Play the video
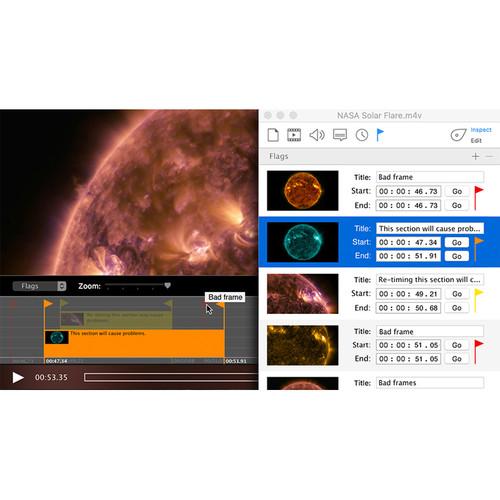Viewport: 500px width, 500px height. pos(18,377)
